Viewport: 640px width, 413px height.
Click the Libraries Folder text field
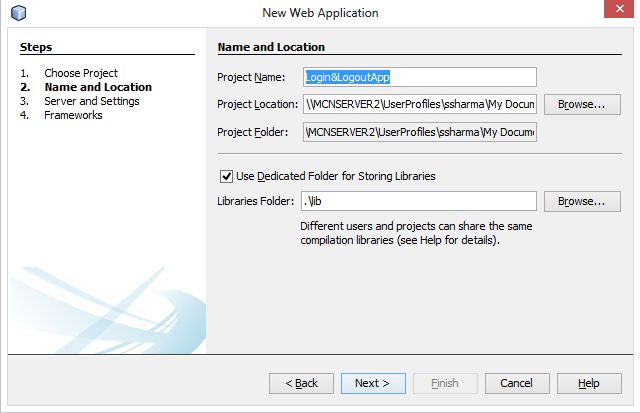(x=420, y=201)
